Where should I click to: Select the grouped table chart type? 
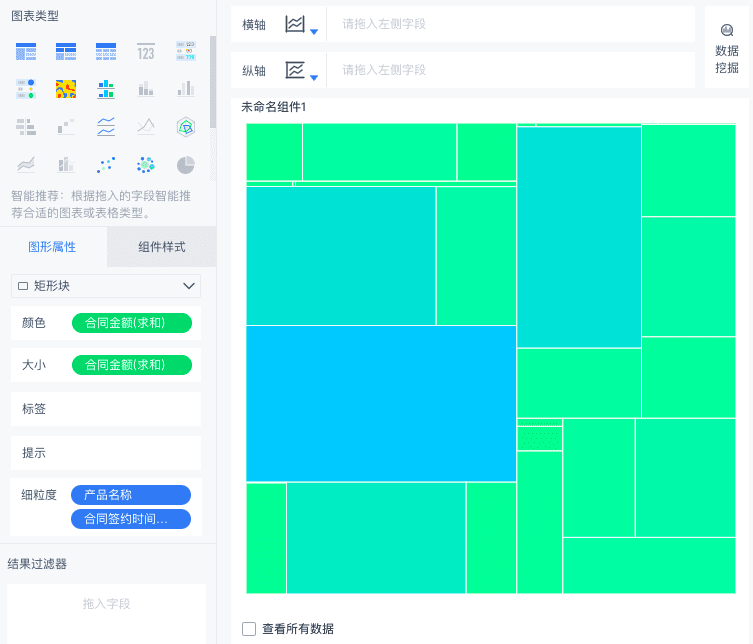26,51
